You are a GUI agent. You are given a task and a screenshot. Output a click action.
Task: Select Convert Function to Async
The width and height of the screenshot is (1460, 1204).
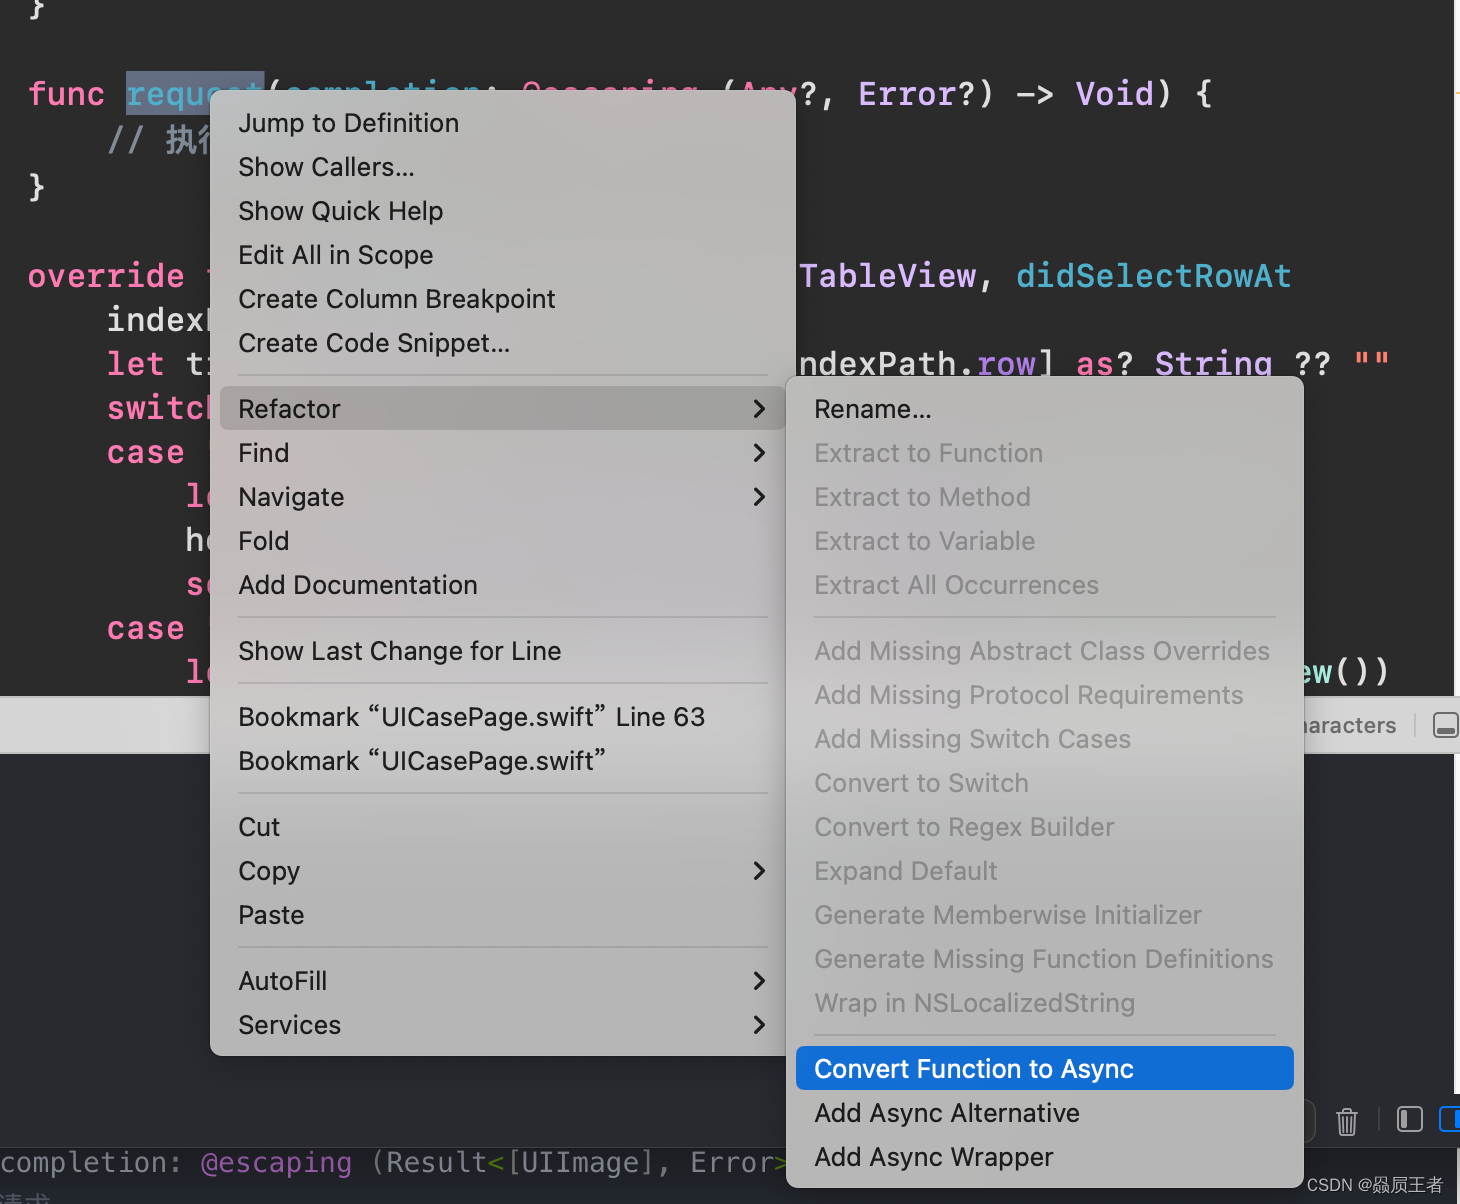pos(1045,1069)
